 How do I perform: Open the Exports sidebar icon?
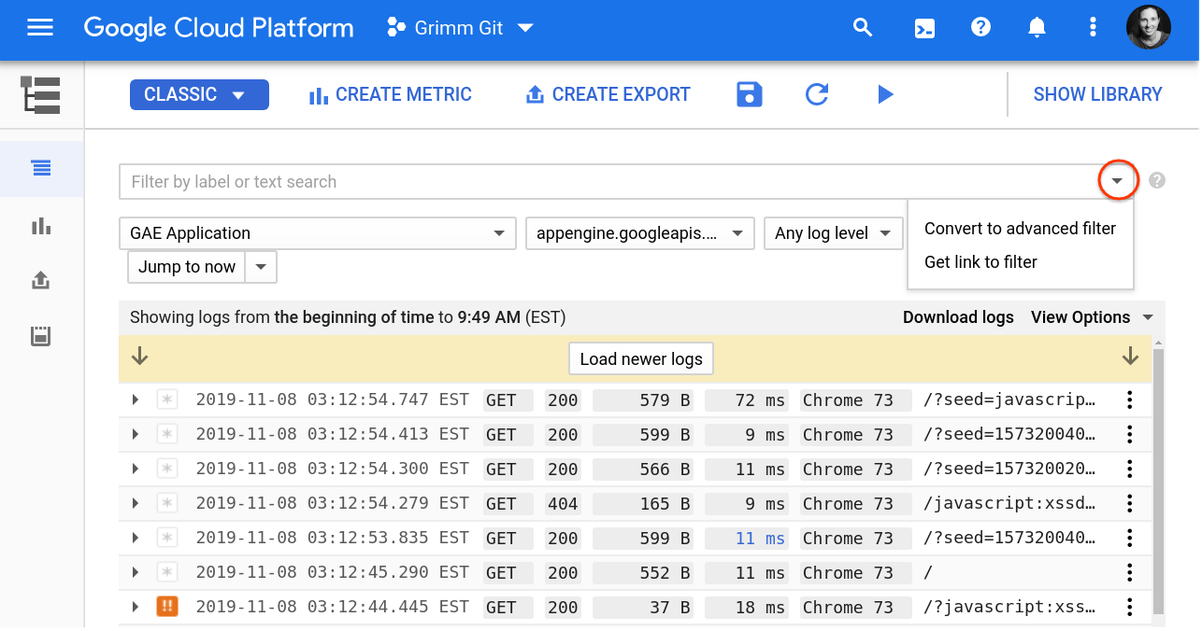click(x=41, y=280)
